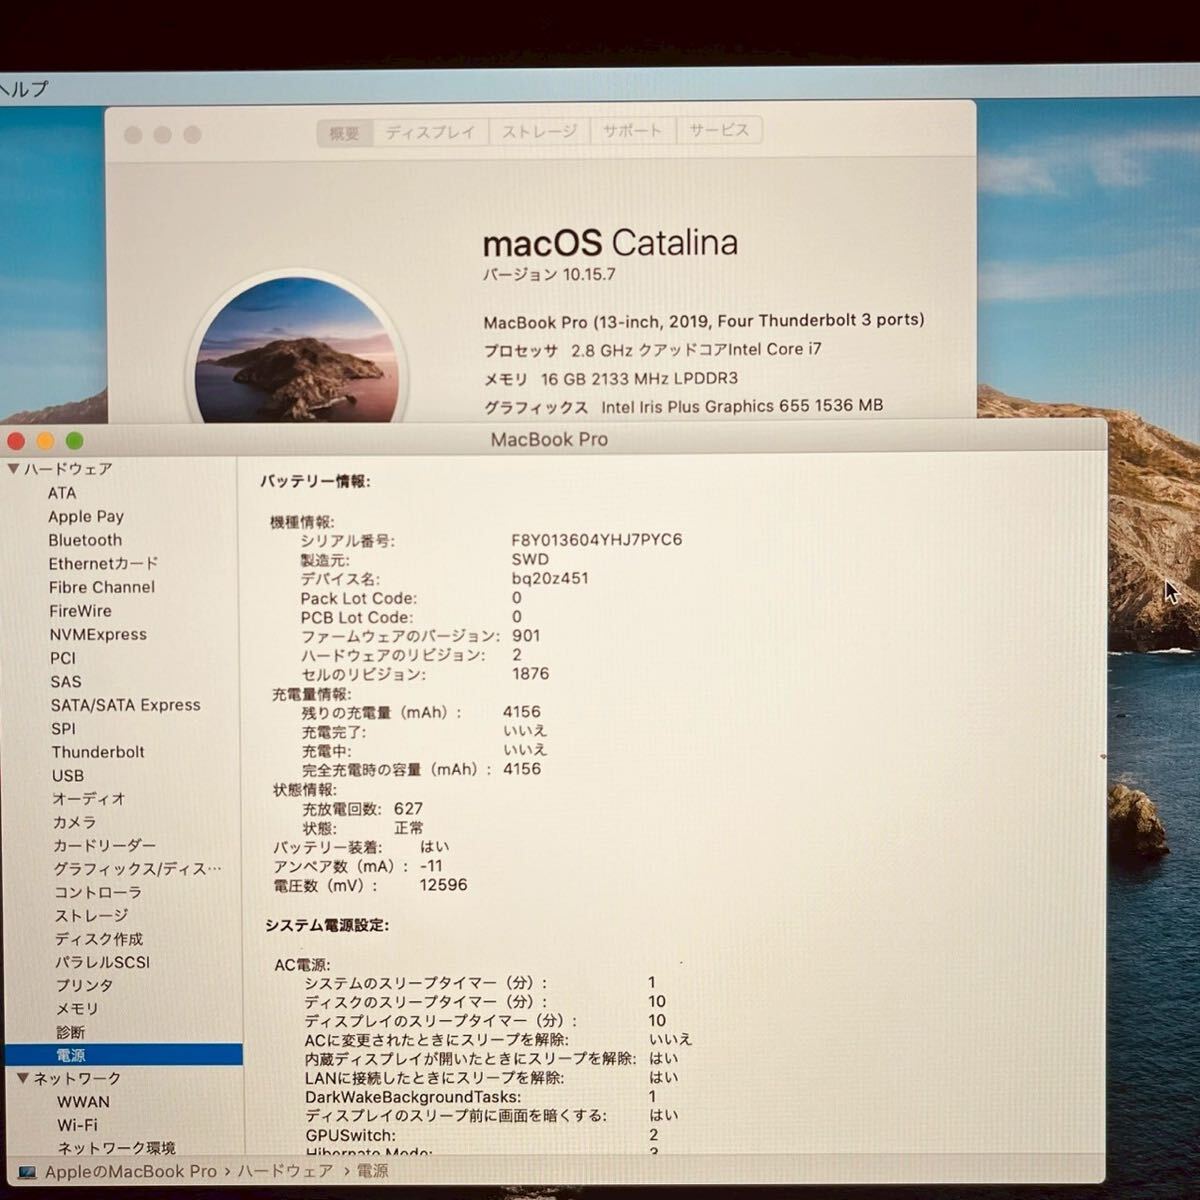Click the battery serial number F8Y013604YHJ7PYC6
The height and width of the screenshot is (1200, 1200).
pos(597,540)
